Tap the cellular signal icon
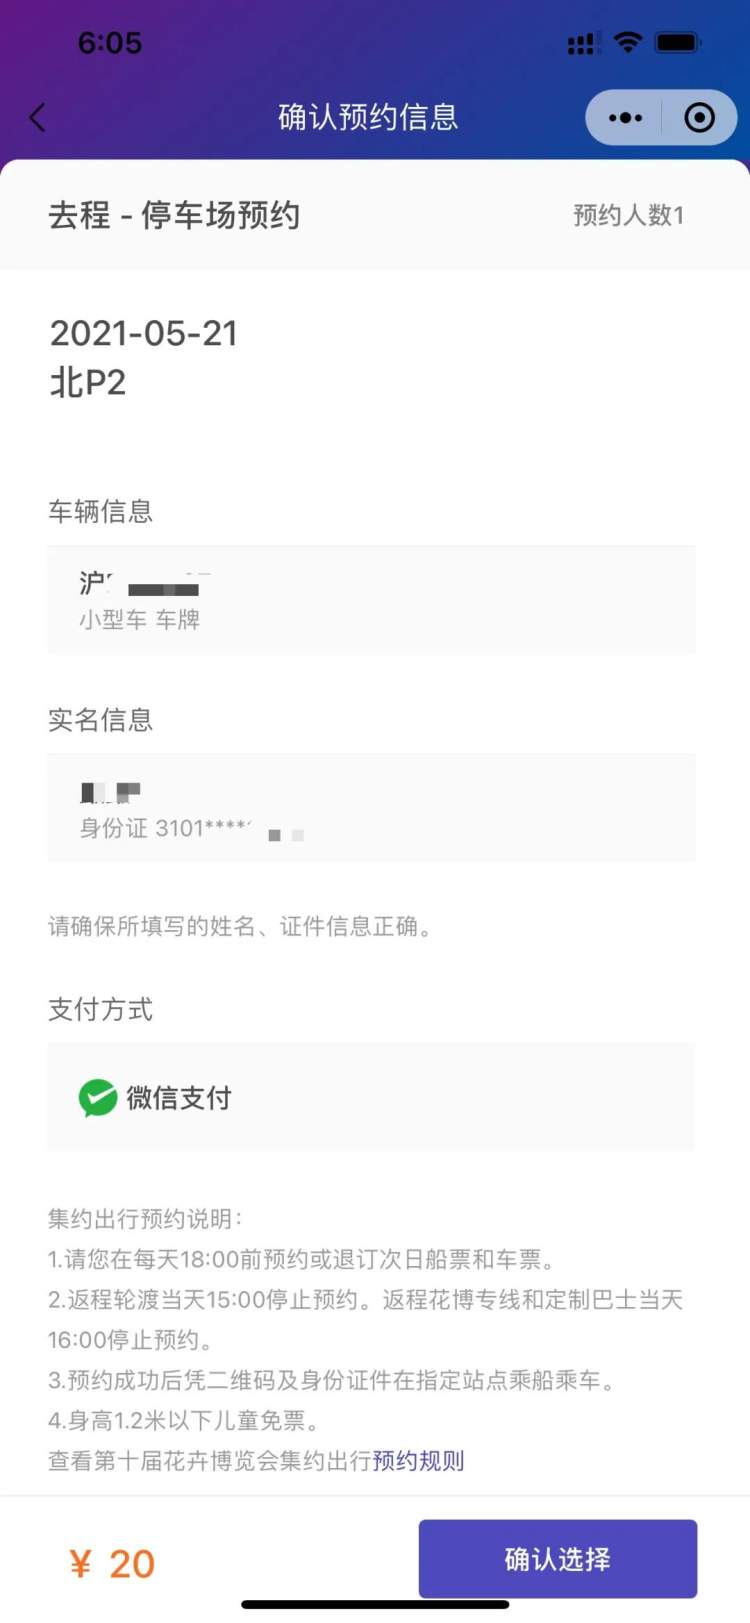Viewport: 750px width, 1623px height. tap(582, 44)
